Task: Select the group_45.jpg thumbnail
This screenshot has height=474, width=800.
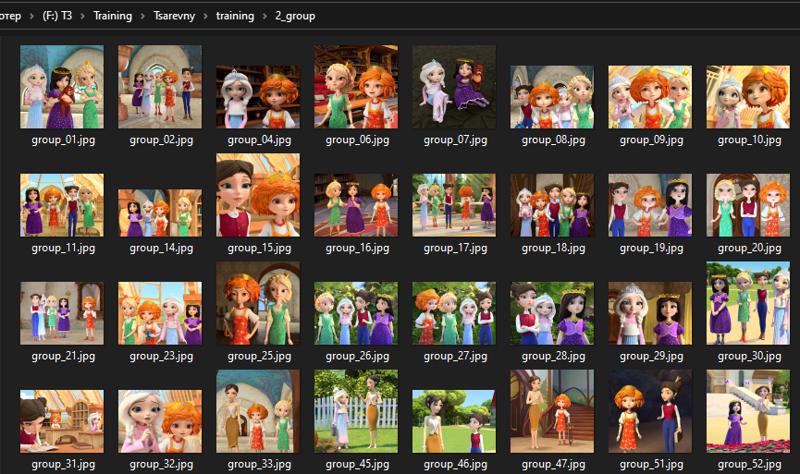Action: (356, 411)
